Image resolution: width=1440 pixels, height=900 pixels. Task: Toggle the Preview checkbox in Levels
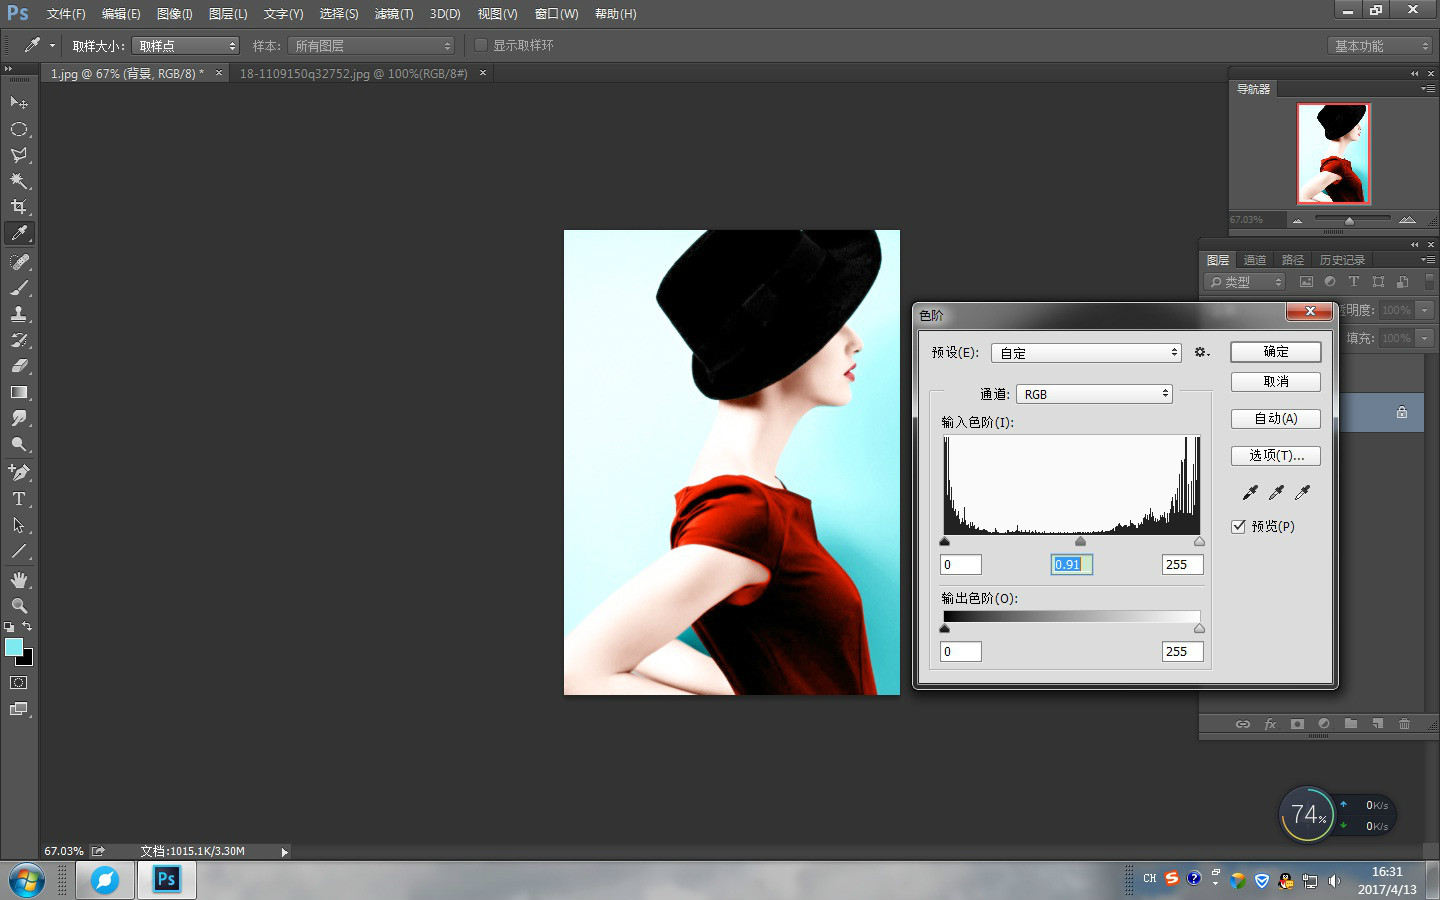pyautogui.click(x=1239, y=526)
